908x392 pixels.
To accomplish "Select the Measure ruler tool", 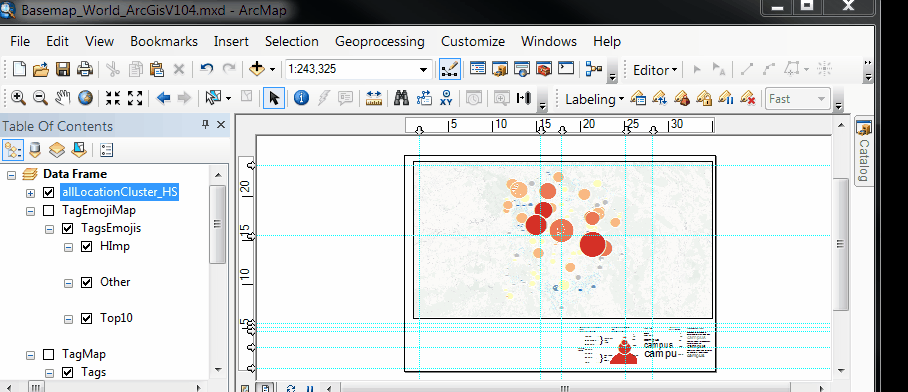I will 374,98.
